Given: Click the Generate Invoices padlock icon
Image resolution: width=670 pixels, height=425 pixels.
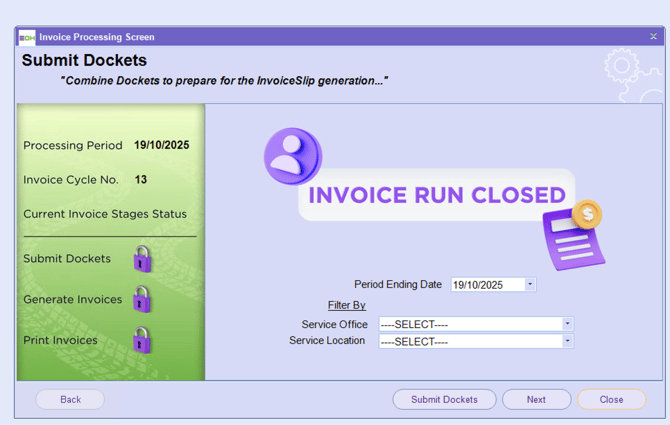Looking at the screenshot, I should coord(143,299).
